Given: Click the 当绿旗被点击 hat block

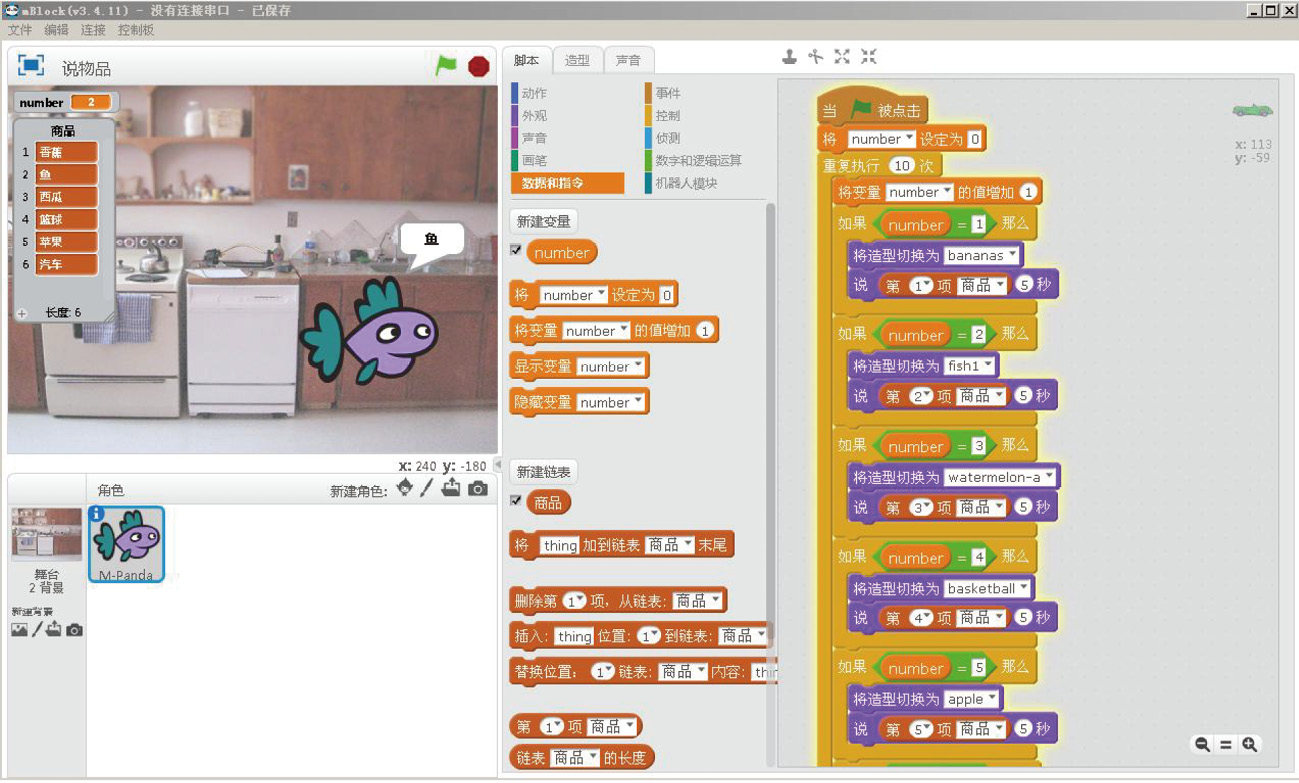Looking at the screenshot, I should (873, 108).
